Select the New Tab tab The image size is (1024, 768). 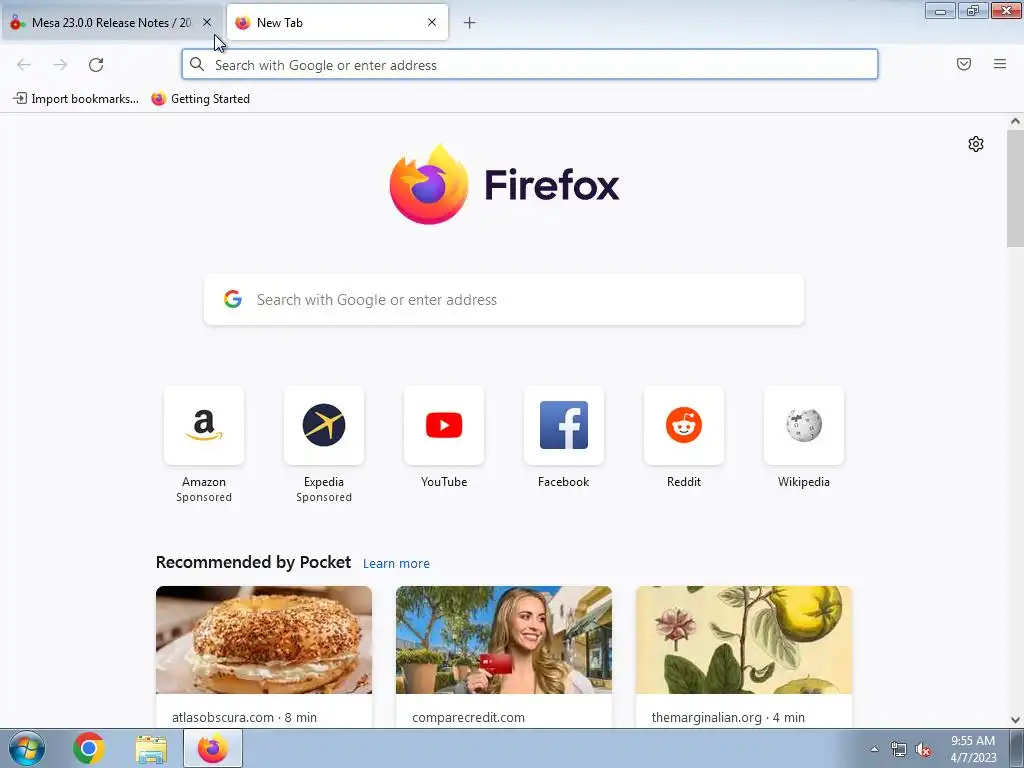tap(337, 23)
